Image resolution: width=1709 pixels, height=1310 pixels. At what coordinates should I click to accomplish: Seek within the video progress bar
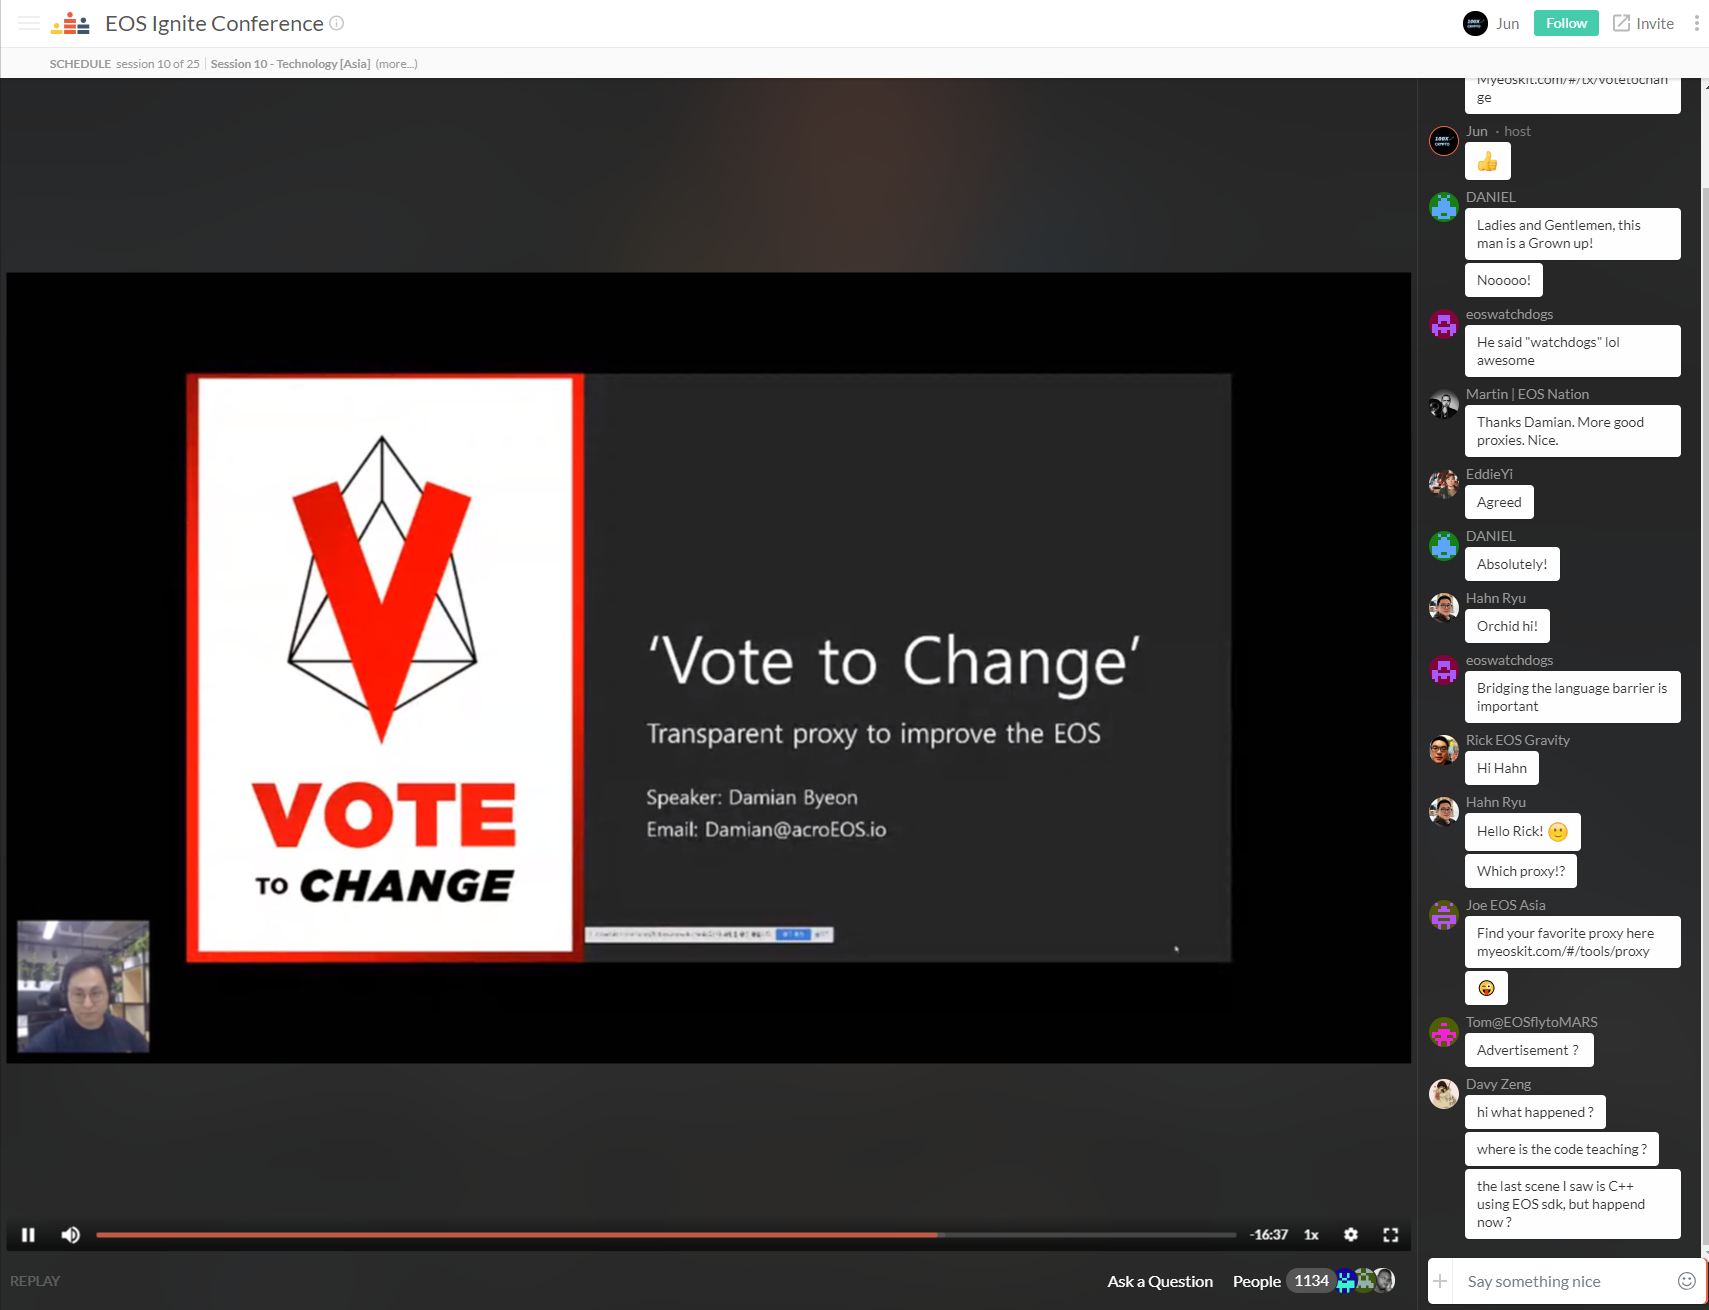coord(666,1235)
